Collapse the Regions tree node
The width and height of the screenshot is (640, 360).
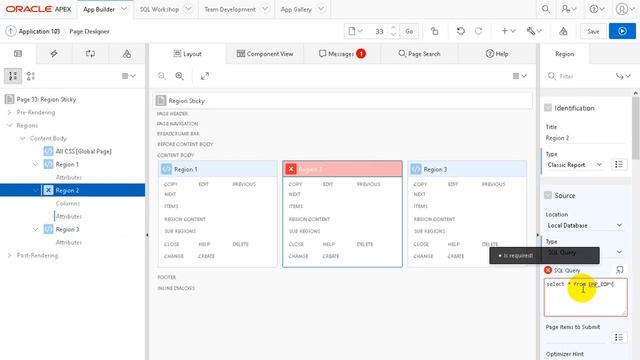pos(9,125)
